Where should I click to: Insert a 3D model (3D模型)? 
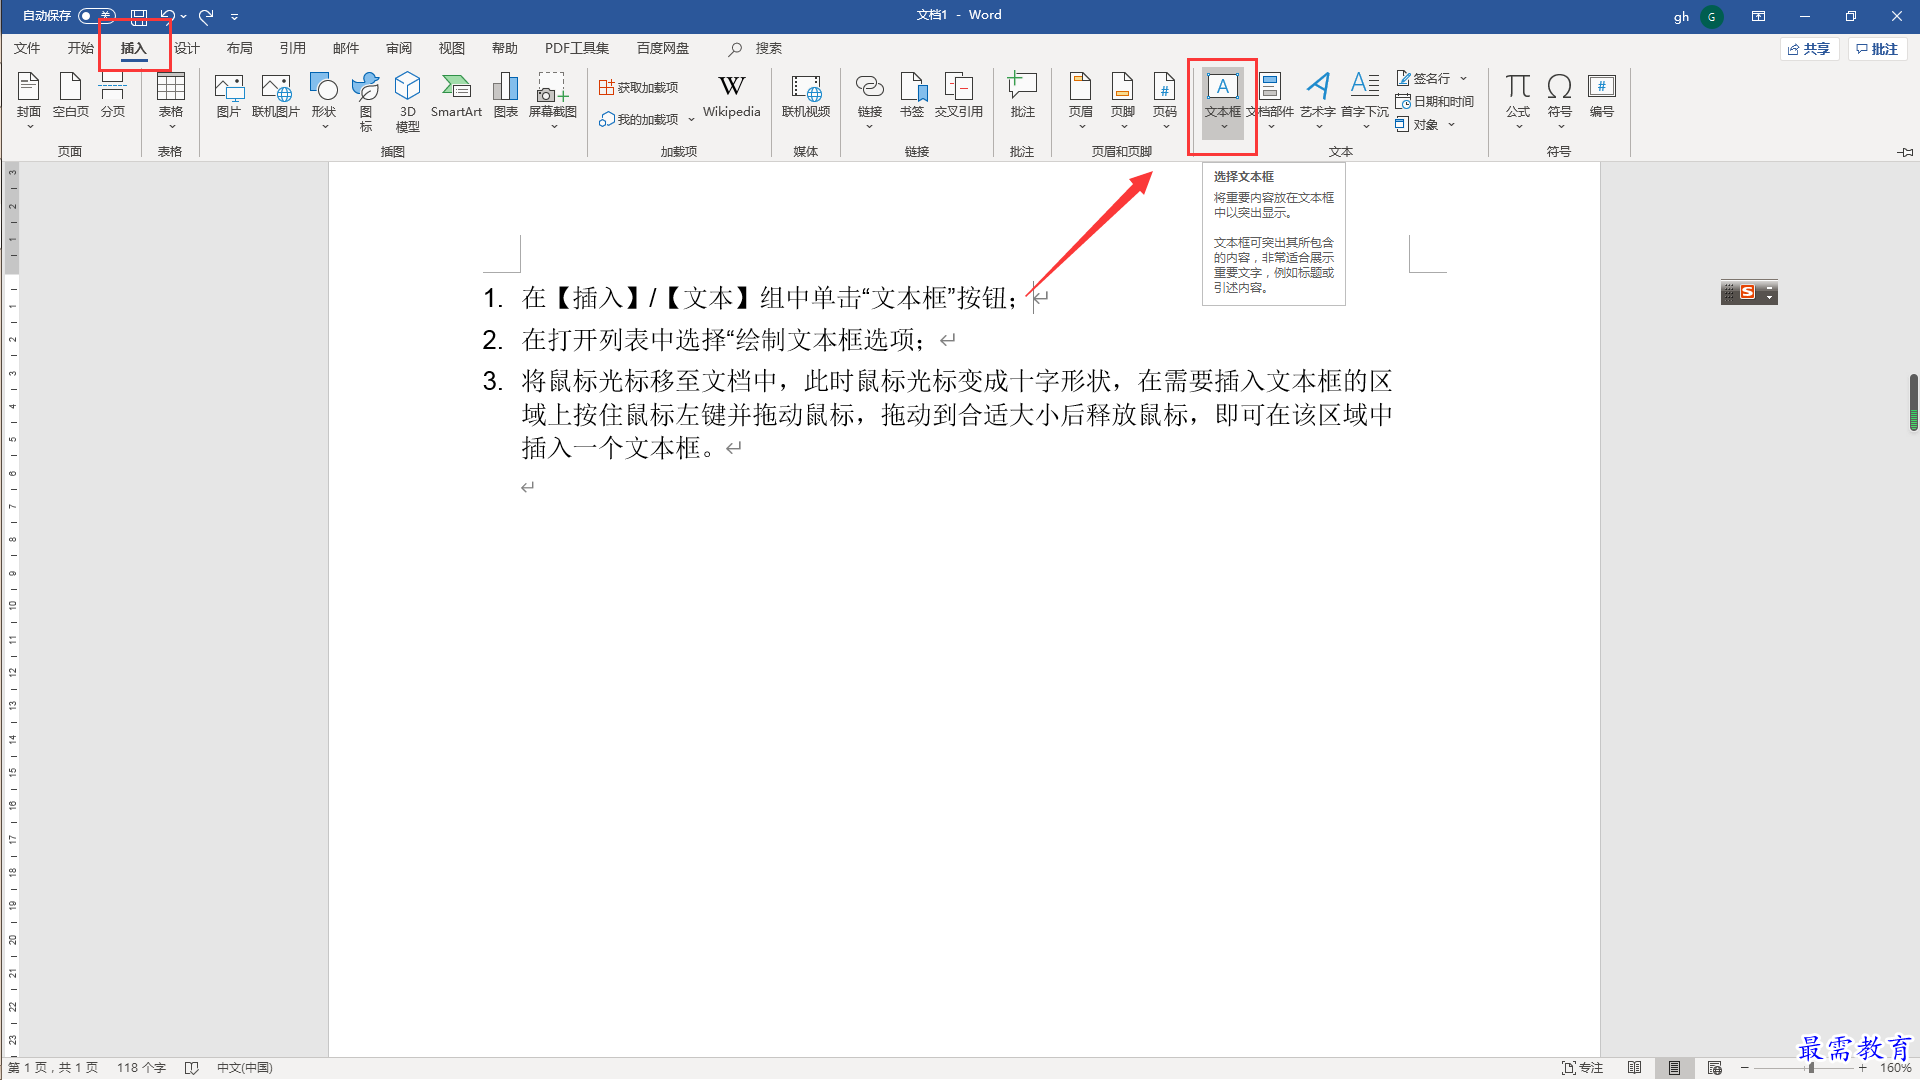tap(408, 102)
